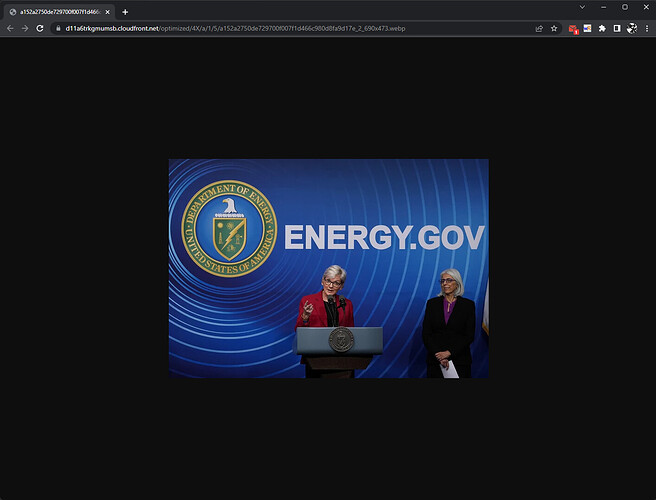This screenshot has width=656, height=500.
Task: Reload the page with the refresh icon
Action: [x=40, y=28]
